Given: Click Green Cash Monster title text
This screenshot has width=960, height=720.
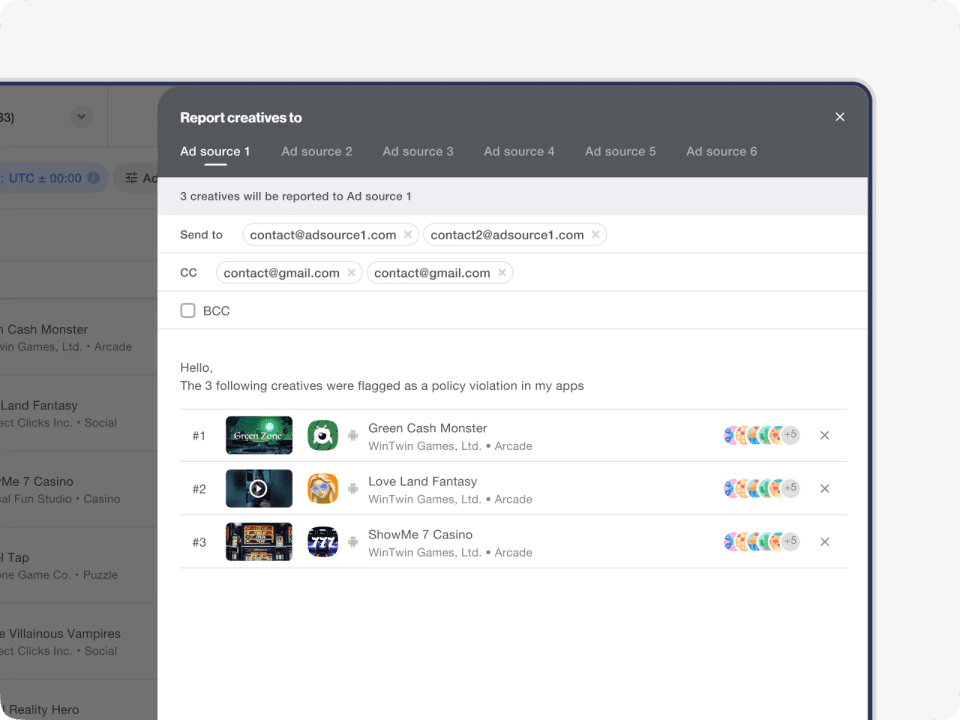Looking at the screenshot, I should pyautogui.click(x=427, y=428).
